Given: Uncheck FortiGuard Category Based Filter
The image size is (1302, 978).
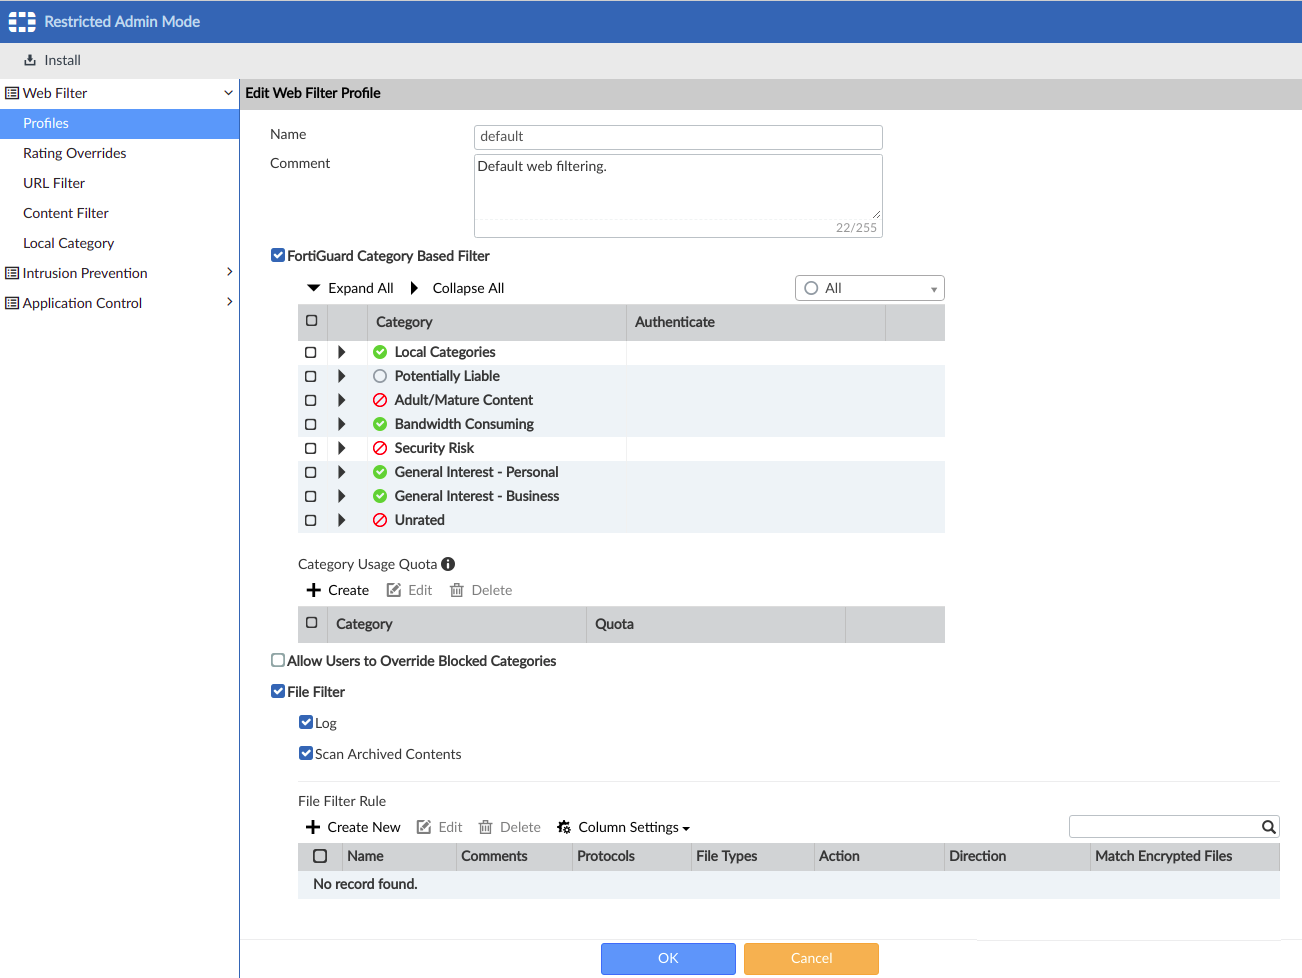Looking at the screenshot, I should click(x=278, y=256).
